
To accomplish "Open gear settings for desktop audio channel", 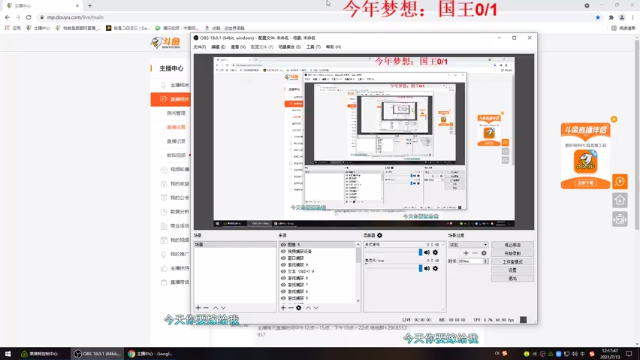I will point(436,253).
